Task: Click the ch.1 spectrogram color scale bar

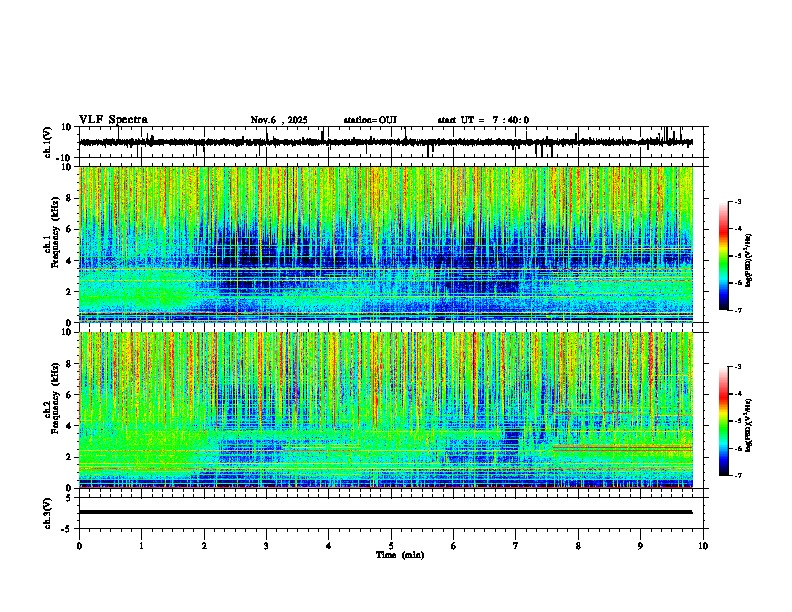Action: coord(723,256)
